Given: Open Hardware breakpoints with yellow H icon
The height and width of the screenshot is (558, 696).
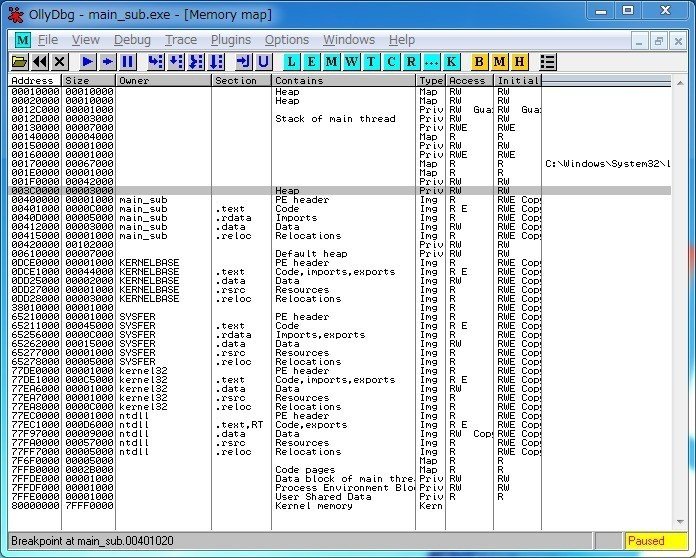Looking at the screenshot, I should pyautogui.click(x=519, y=62).
